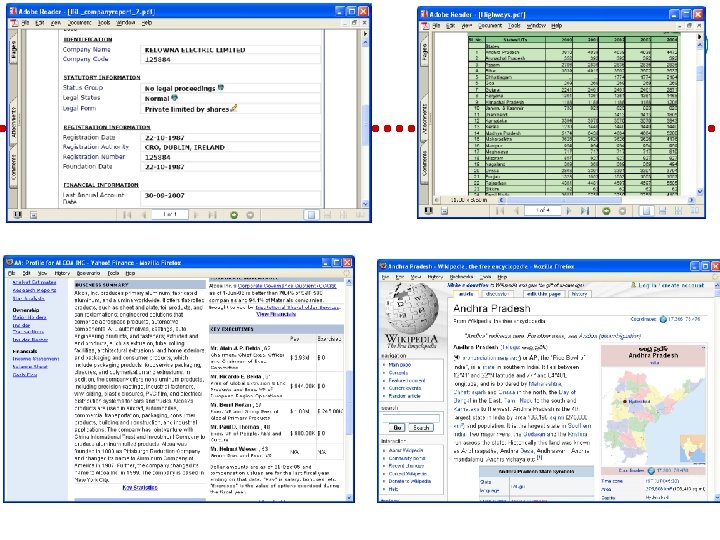The image size is (720, 540).
Task: Click Adobe PDF icon in company report menu bar
Action: pos(14,22)
